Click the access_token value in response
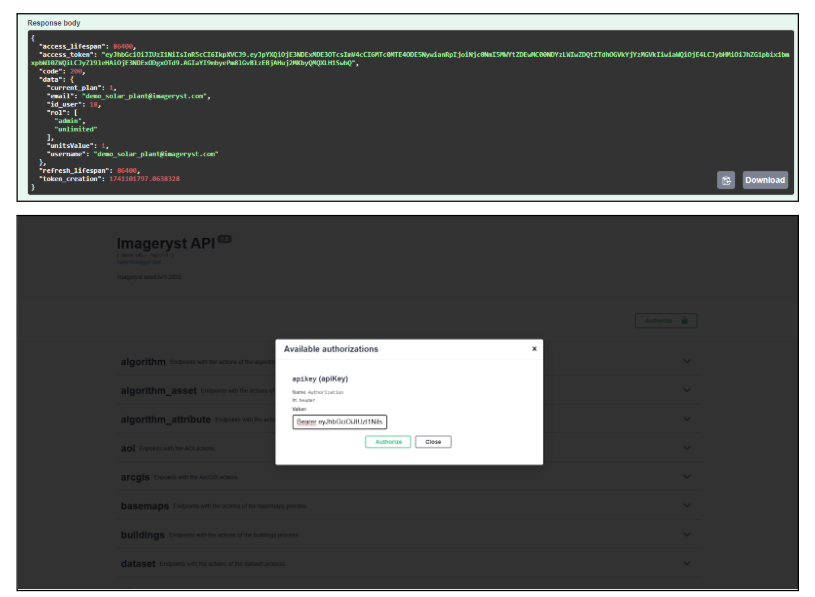Screen dimensions: 815x597 410,59
